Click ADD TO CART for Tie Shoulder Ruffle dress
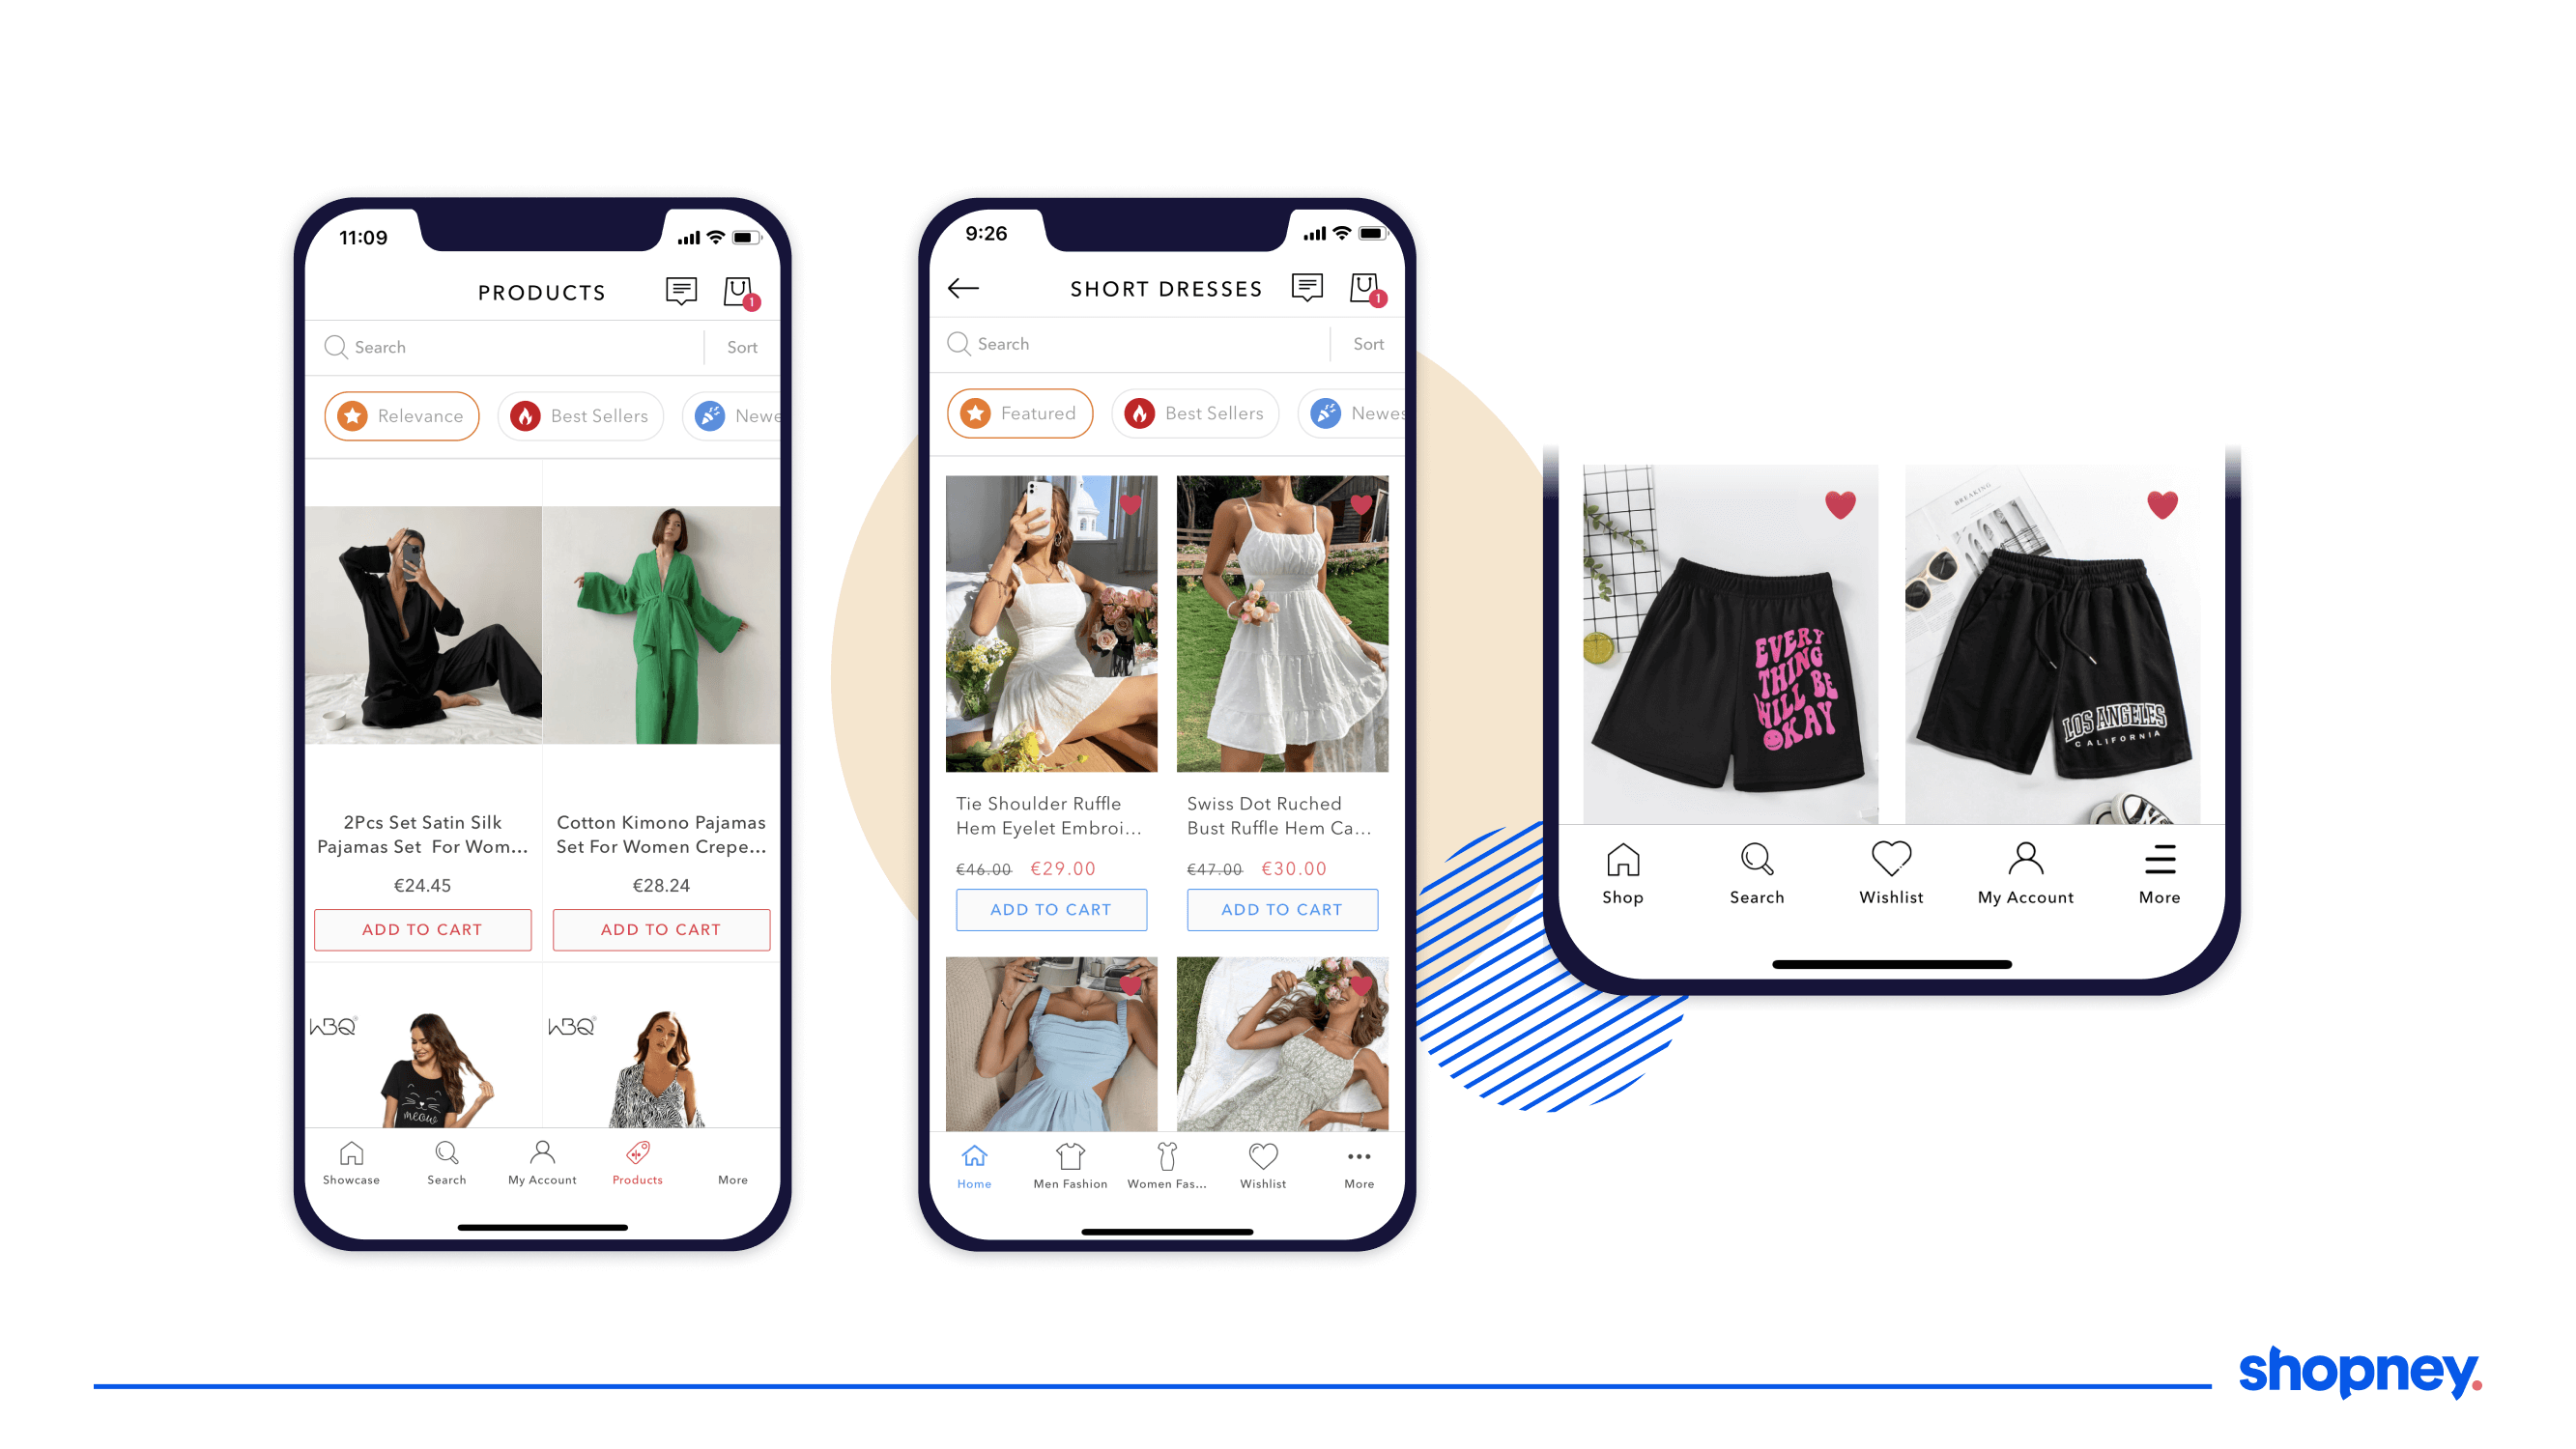Viewport: 2576px width, 1449px height. point(1051,909)
